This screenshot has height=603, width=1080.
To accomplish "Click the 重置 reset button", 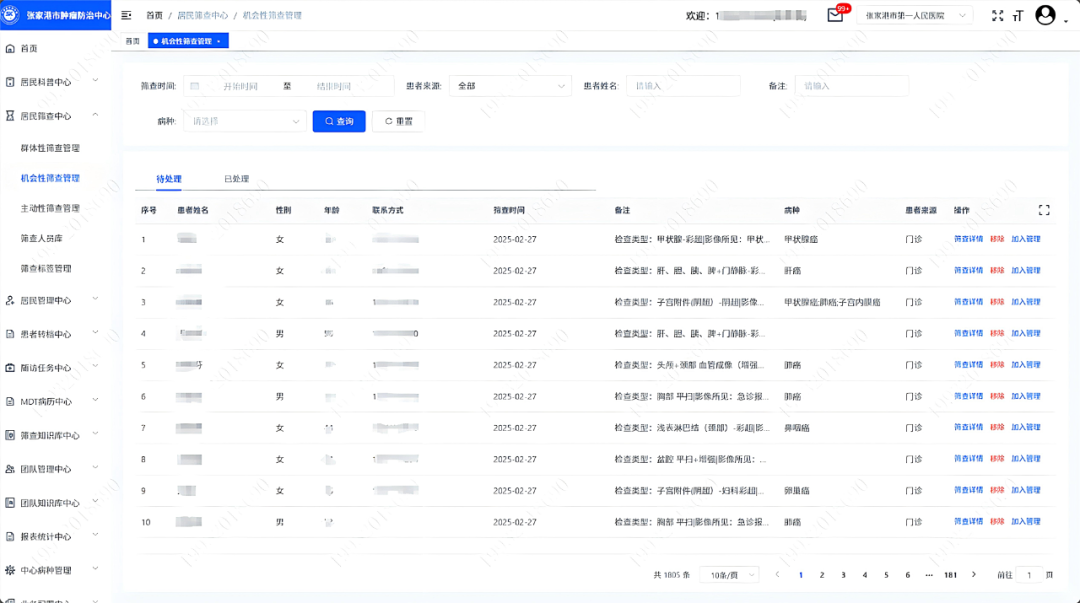I will click(x=398, y=121).
